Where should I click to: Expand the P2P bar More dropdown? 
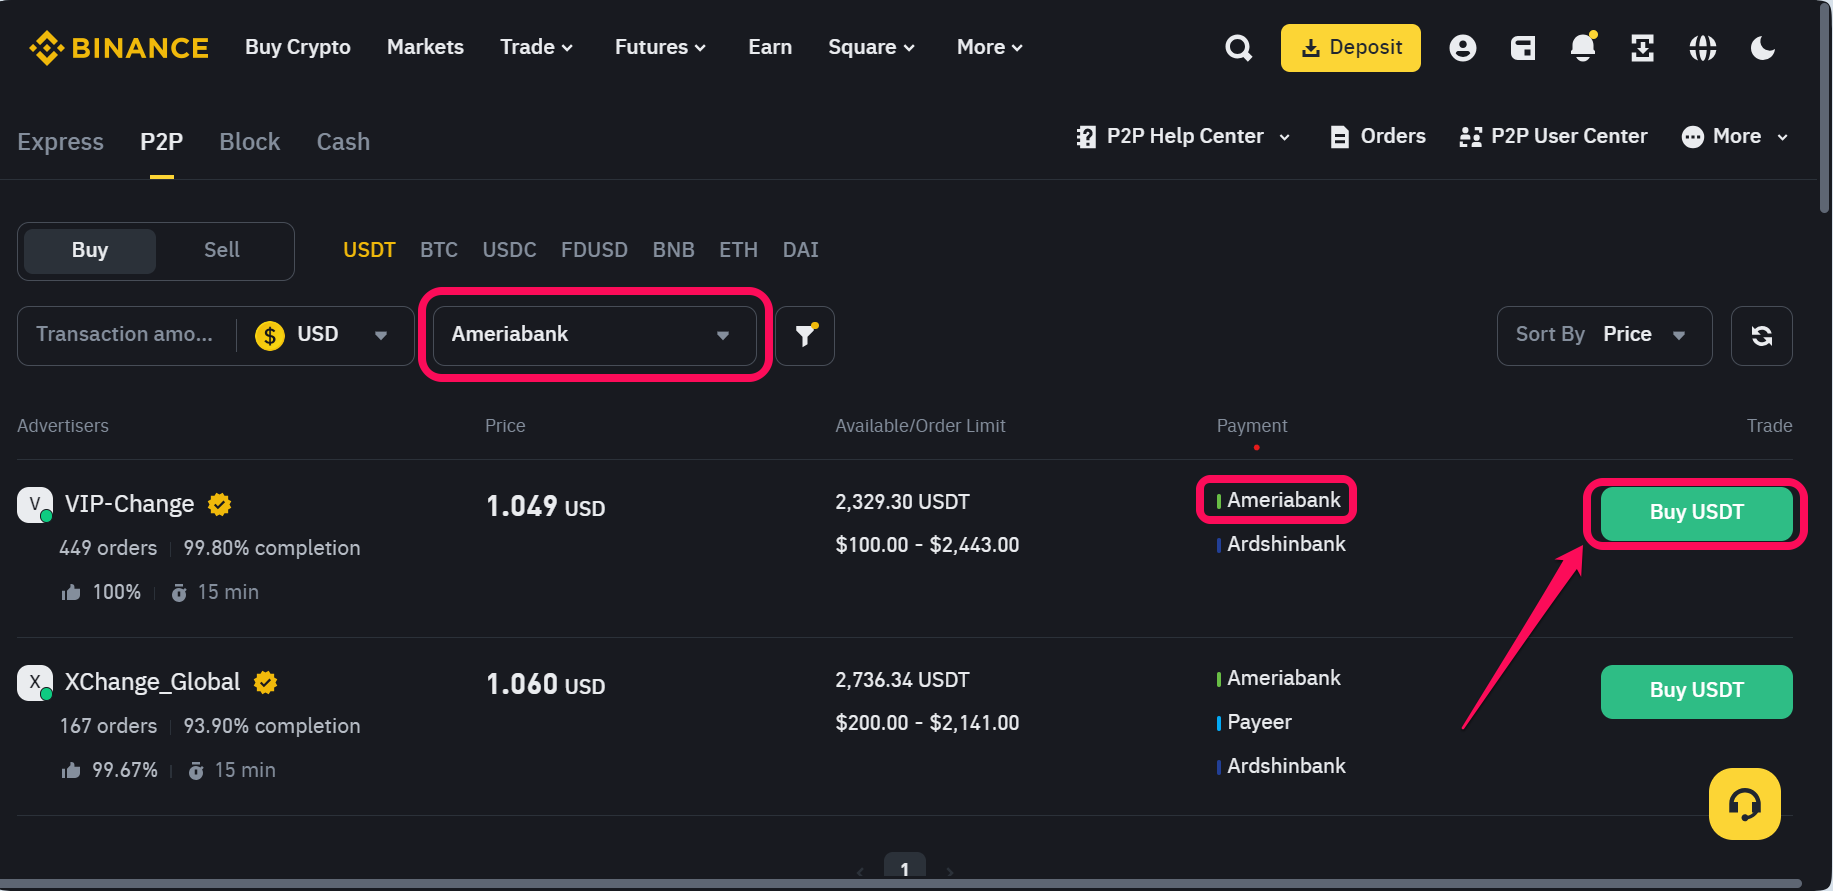1783,137
